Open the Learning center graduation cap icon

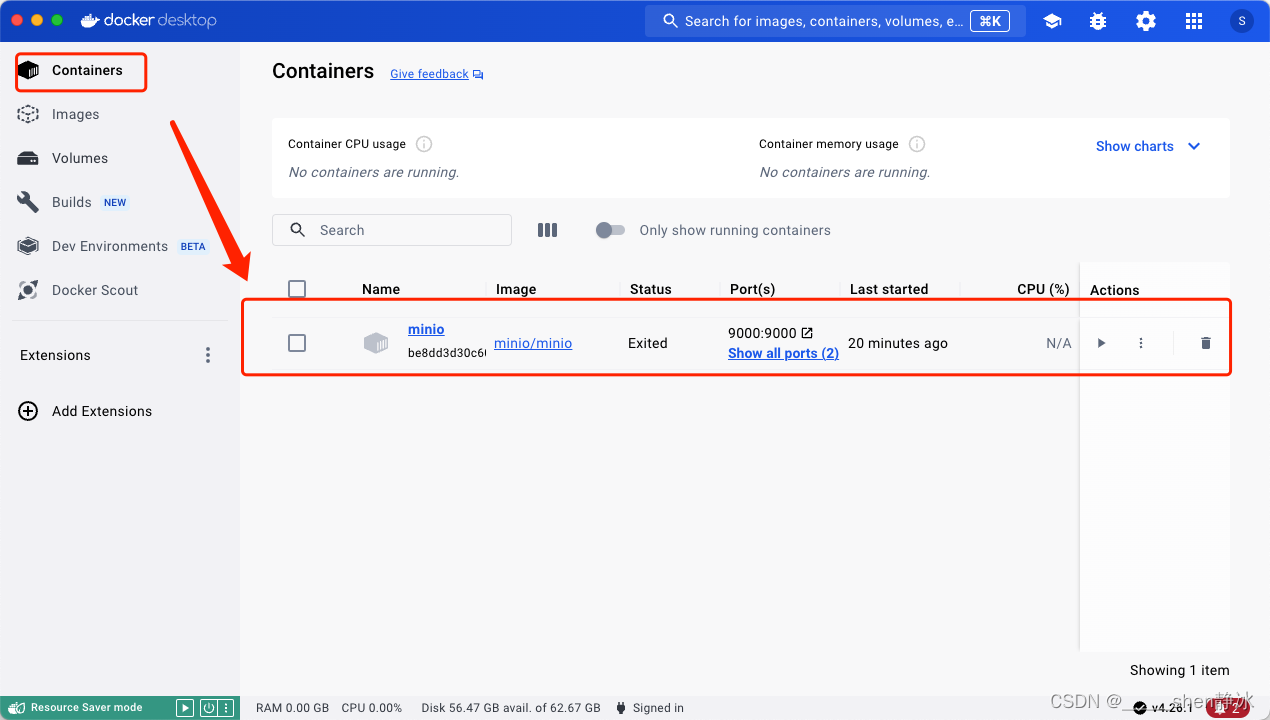1052,21
